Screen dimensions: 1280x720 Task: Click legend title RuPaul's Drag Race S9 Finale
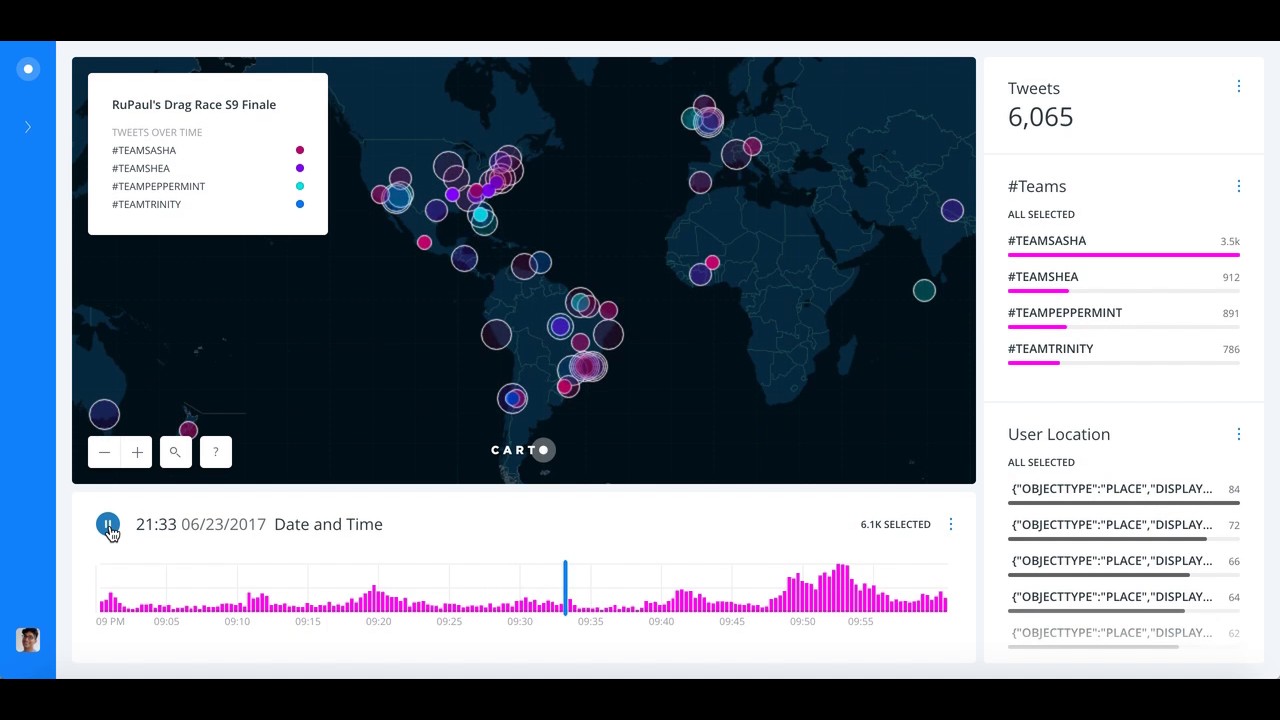click(x=194, y=104)
